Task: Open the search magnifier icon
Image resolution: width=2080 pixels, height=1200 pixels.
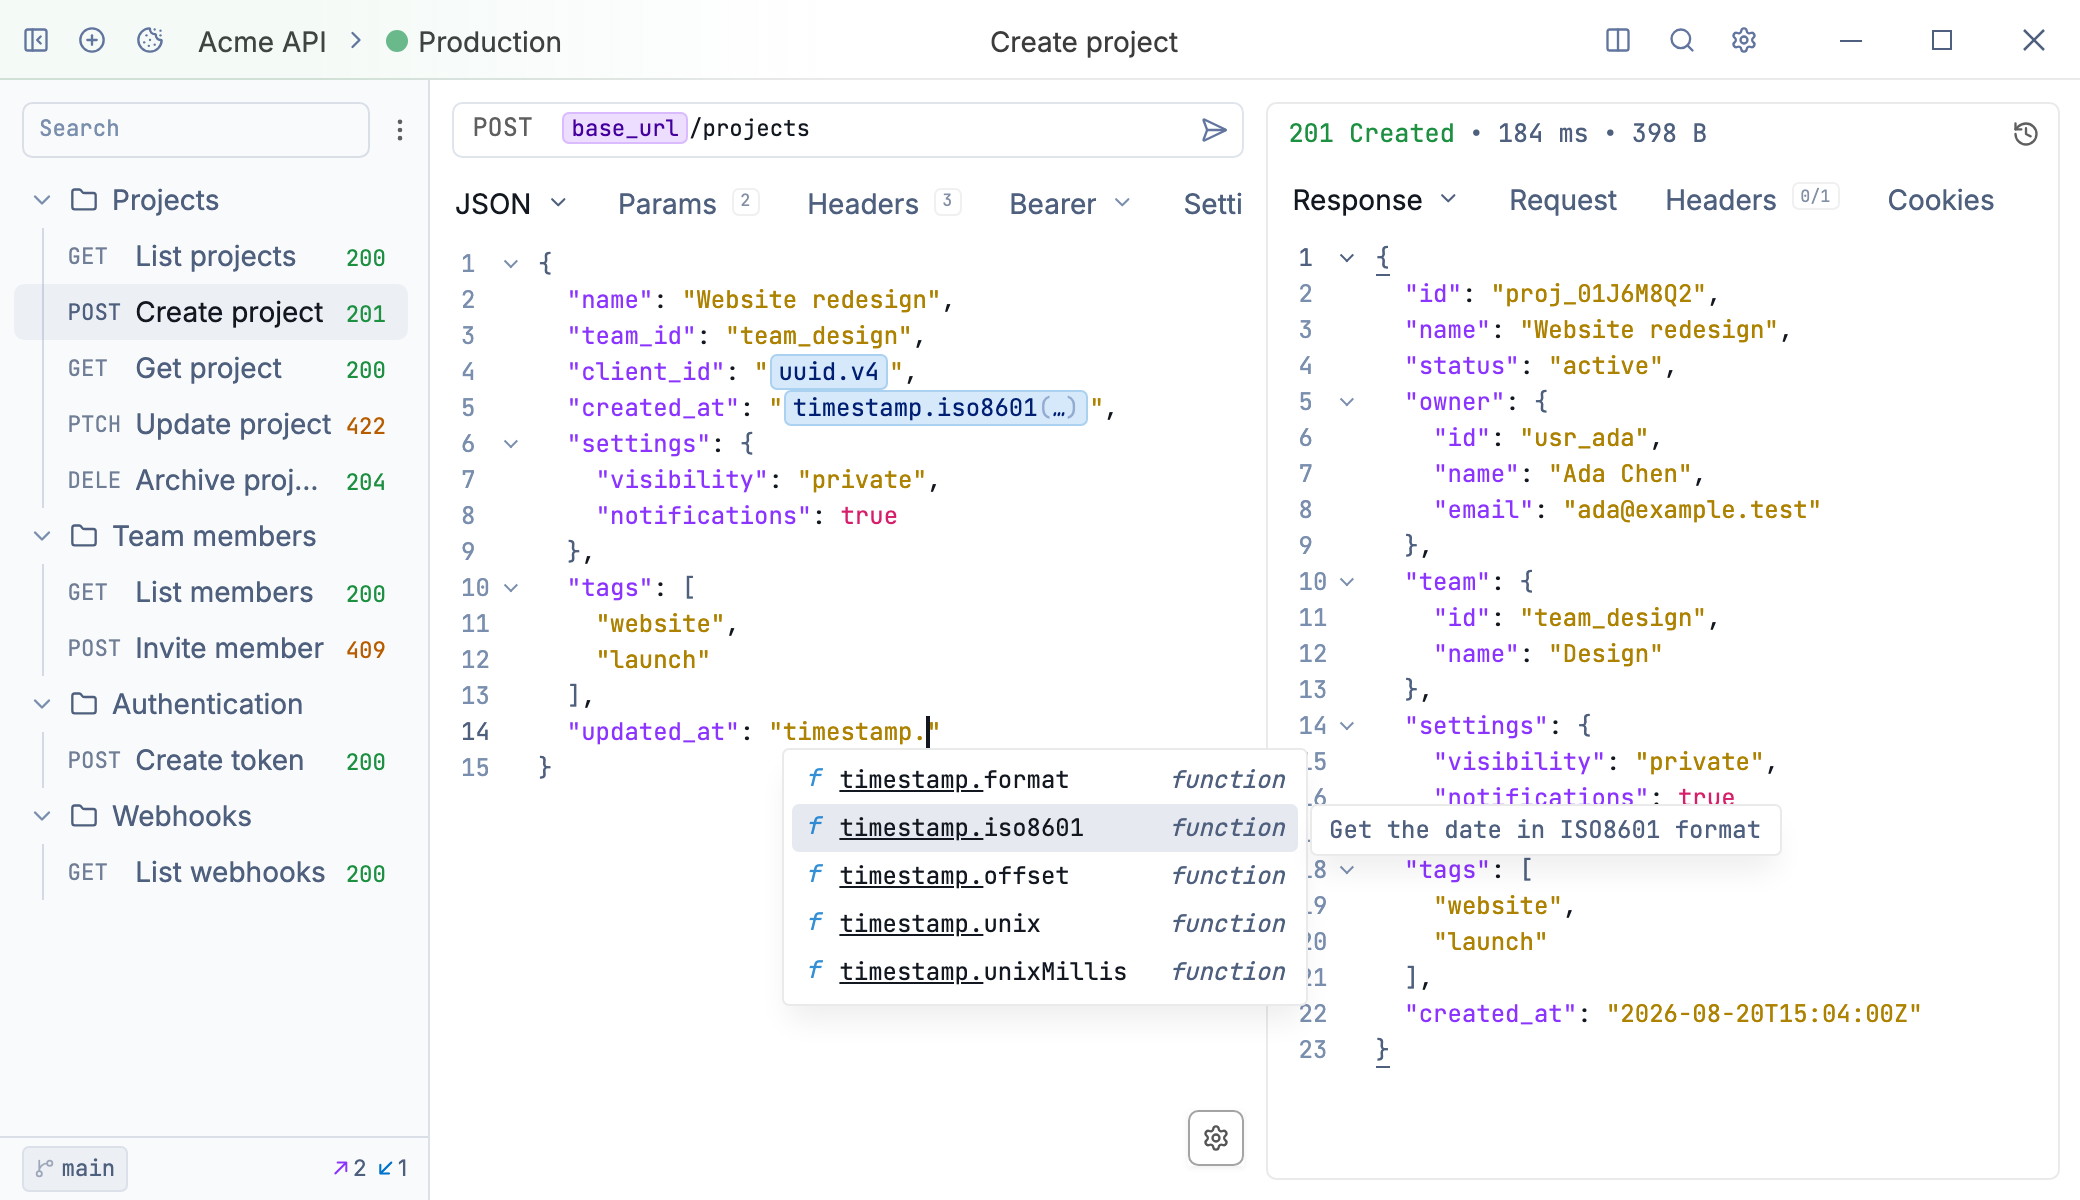Action: 1682,41
